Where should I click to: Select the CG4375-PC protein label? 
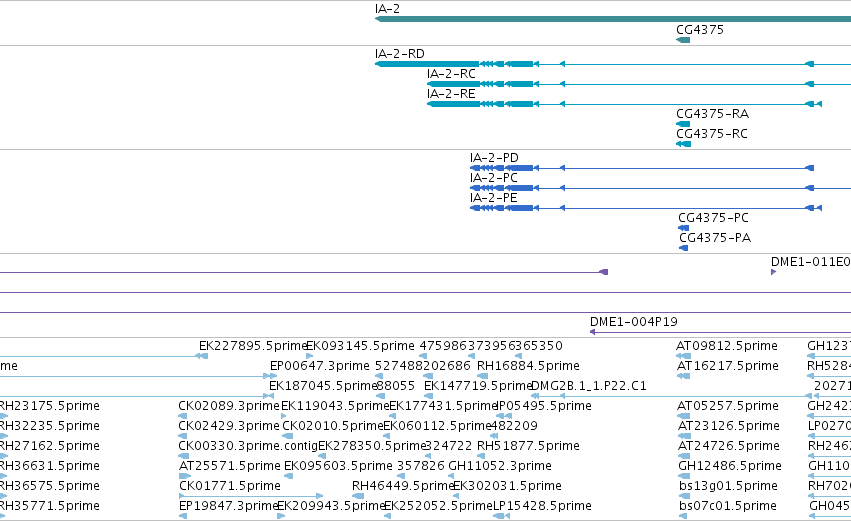[713, 218]
